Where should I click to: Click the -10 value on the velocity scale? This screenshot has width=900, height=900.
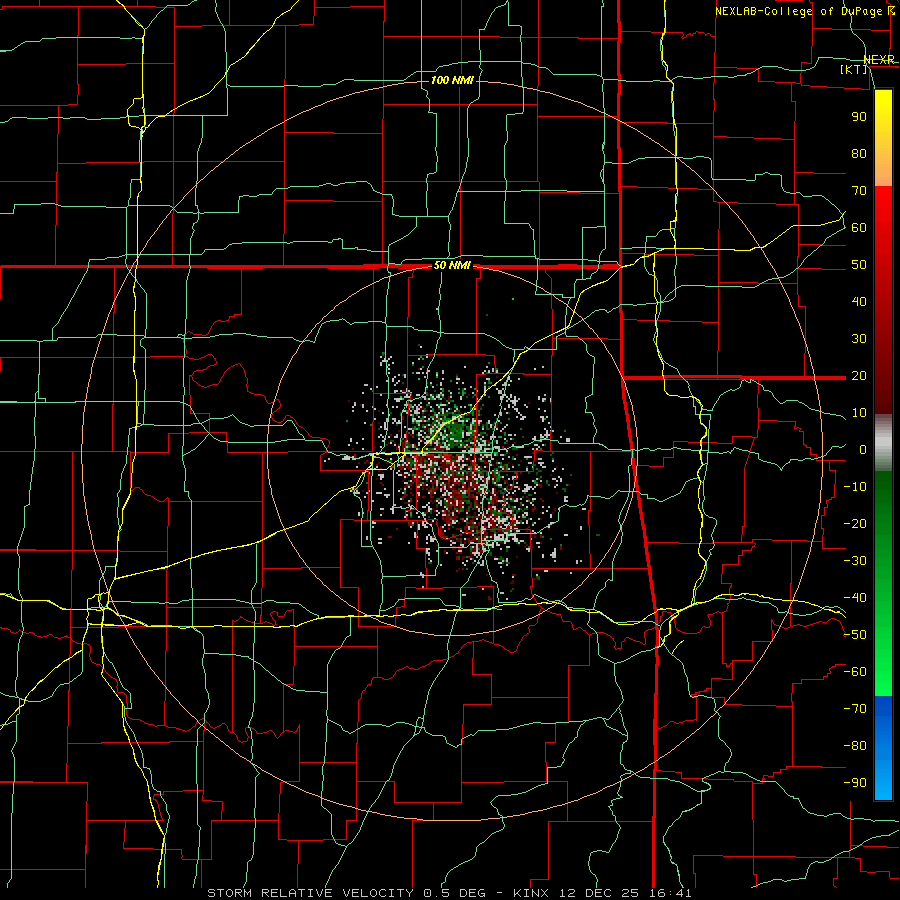(855, 487)
